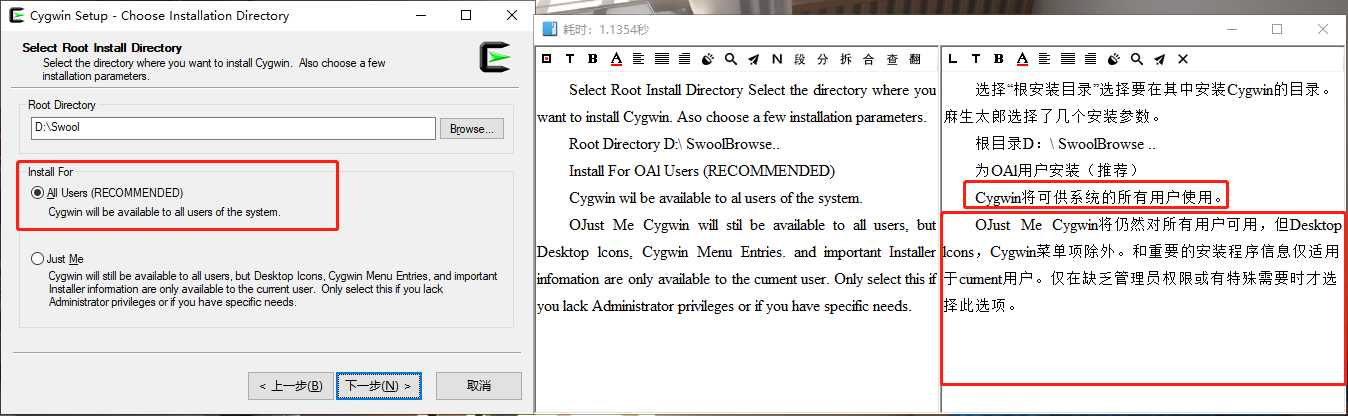
Task: Click the X icon in translation toolbar
Action: [x=1183, y=59]
